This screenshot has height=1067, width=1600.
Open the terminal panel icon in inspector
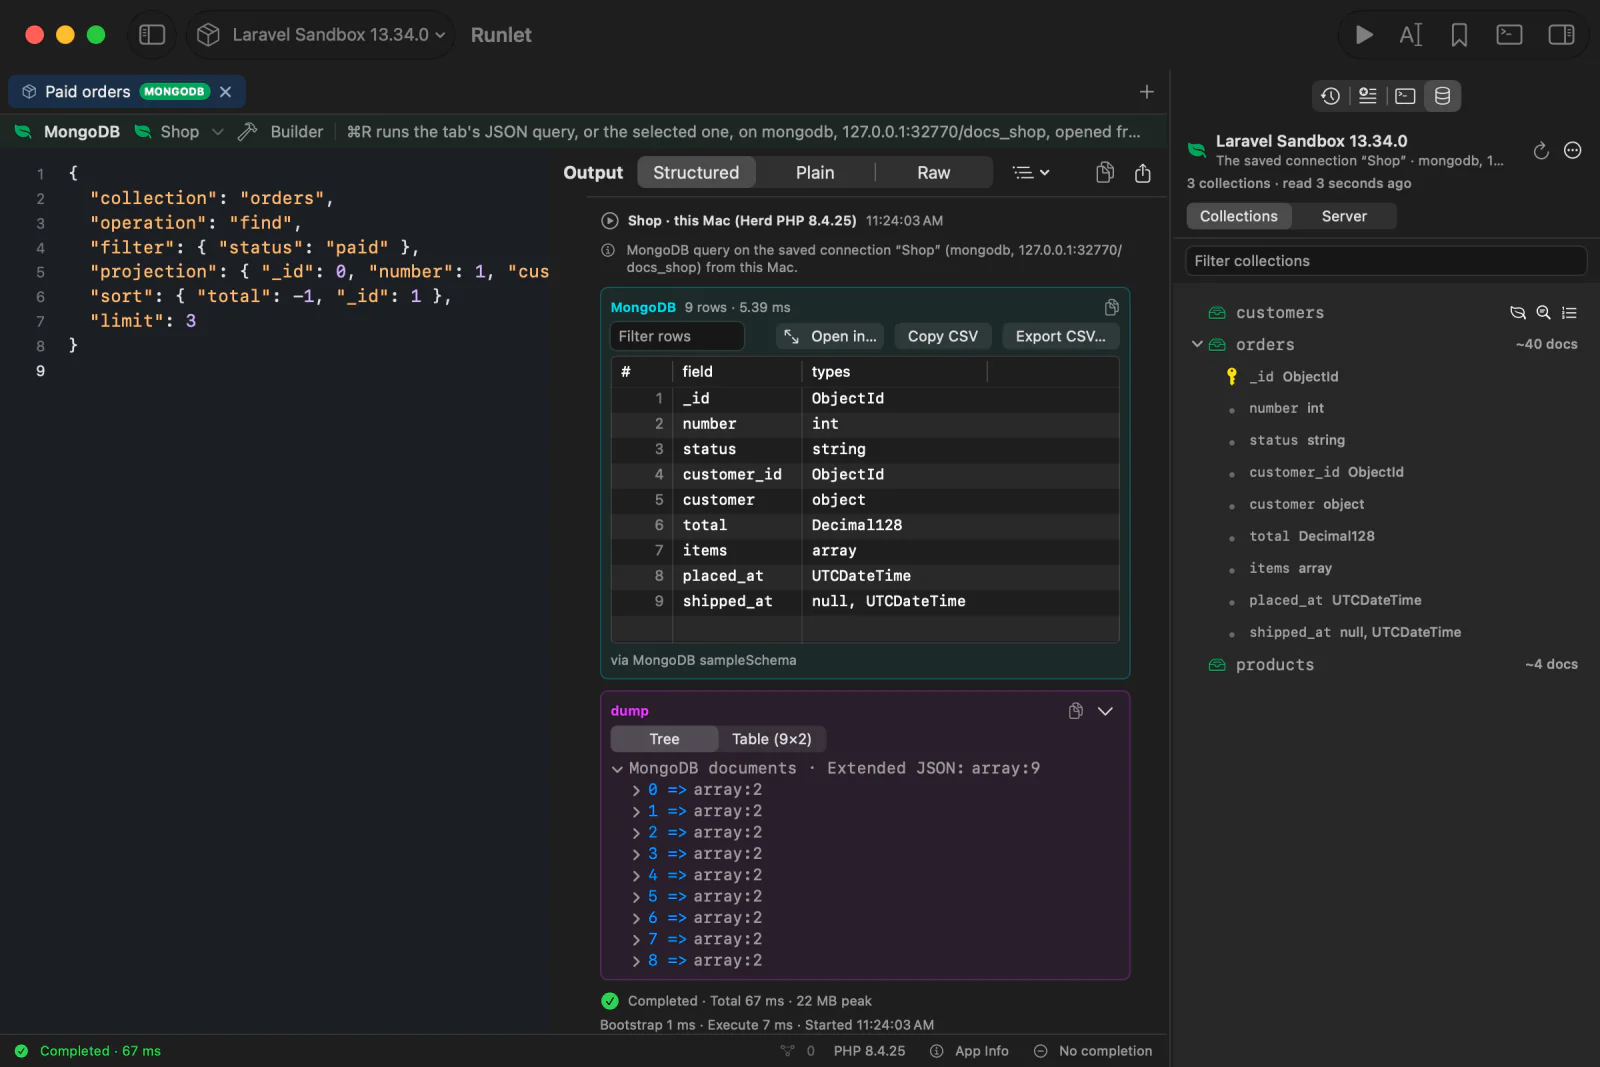(x=1405, y=96)
